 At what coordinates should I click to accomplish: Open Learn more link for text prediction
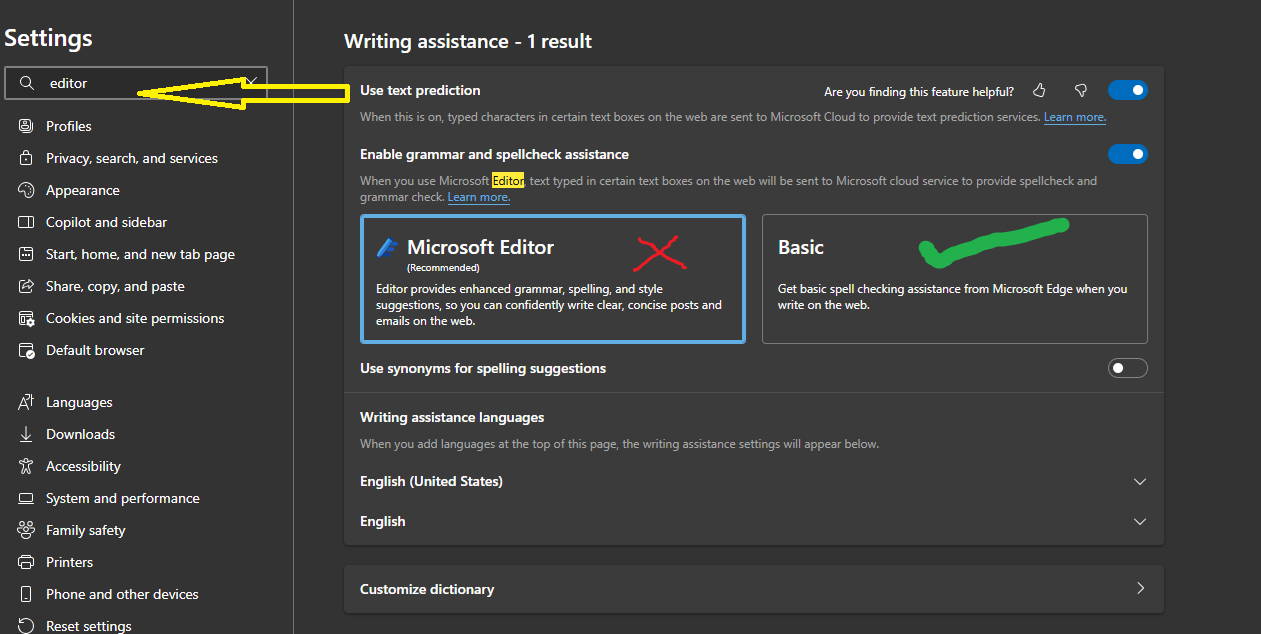pos(1075,117)
